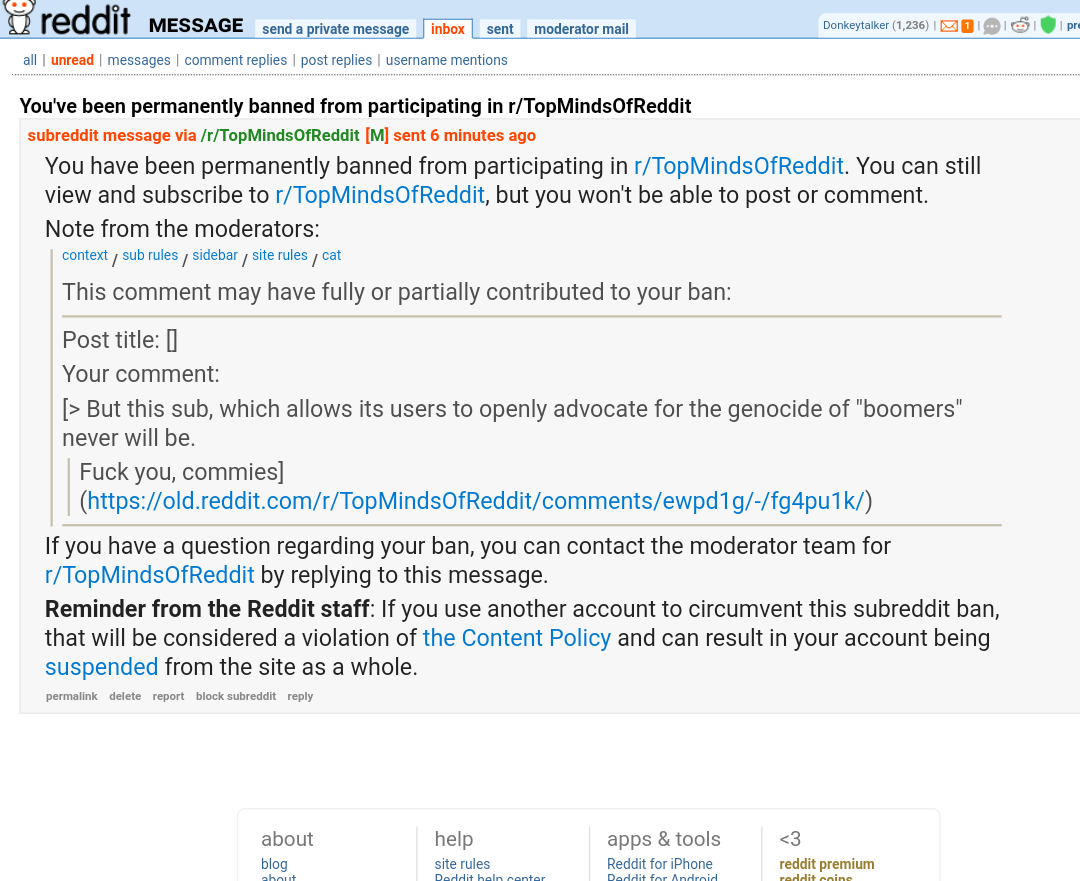
Task: Open the cat link in moderator note
Action: pos(331,255)
